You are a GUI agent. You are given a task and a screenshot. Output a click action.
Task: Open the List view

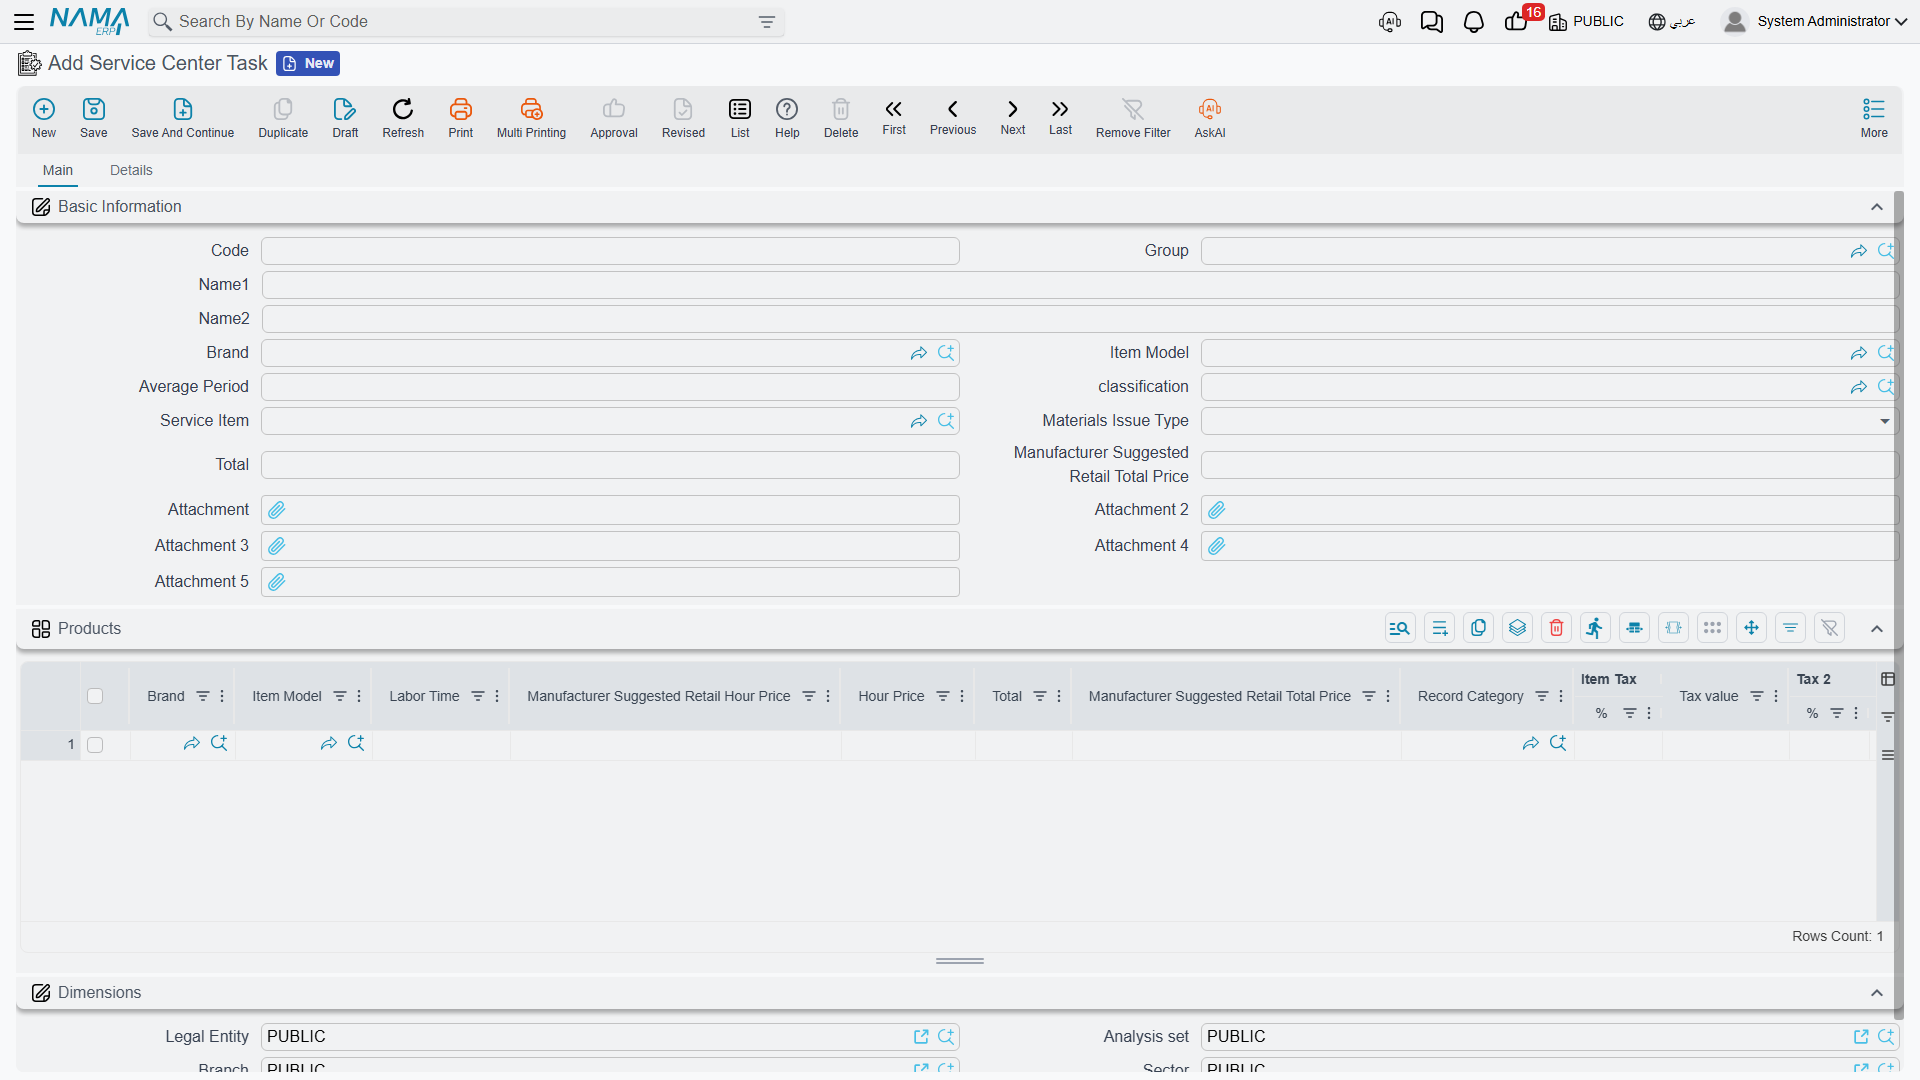(740, 118)
